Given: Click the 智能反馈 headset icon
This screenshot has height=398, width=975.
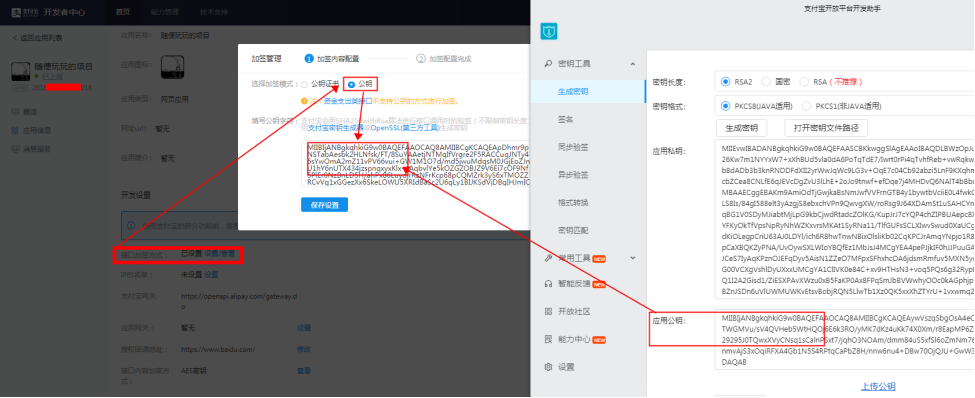Looking at the screenshot, I should 548,284.
